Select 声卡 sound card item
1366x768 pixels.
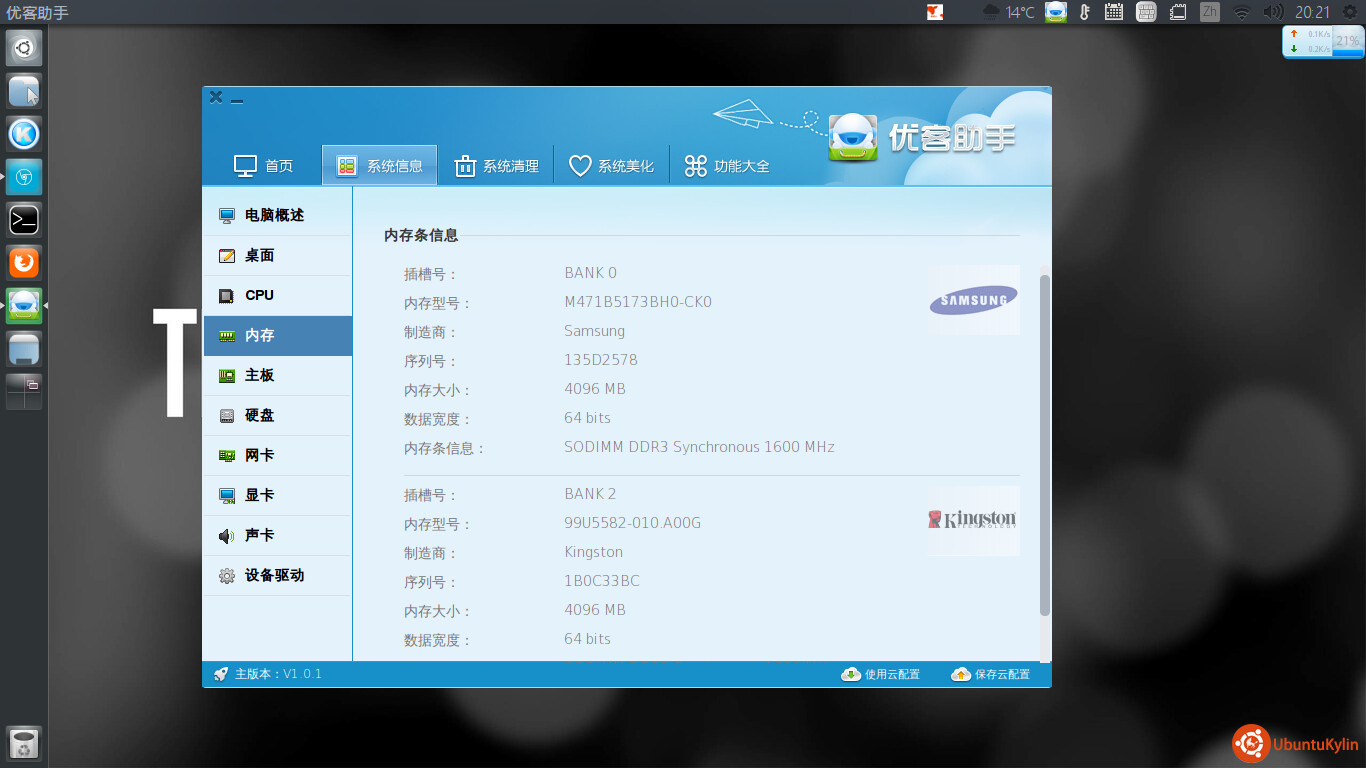[259, 535]
